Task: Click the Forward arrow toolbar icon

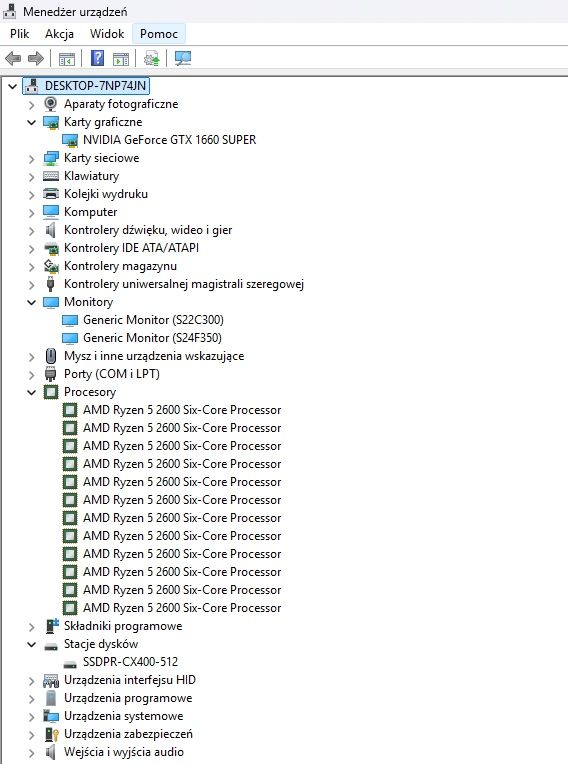Action: coord(36,59)
